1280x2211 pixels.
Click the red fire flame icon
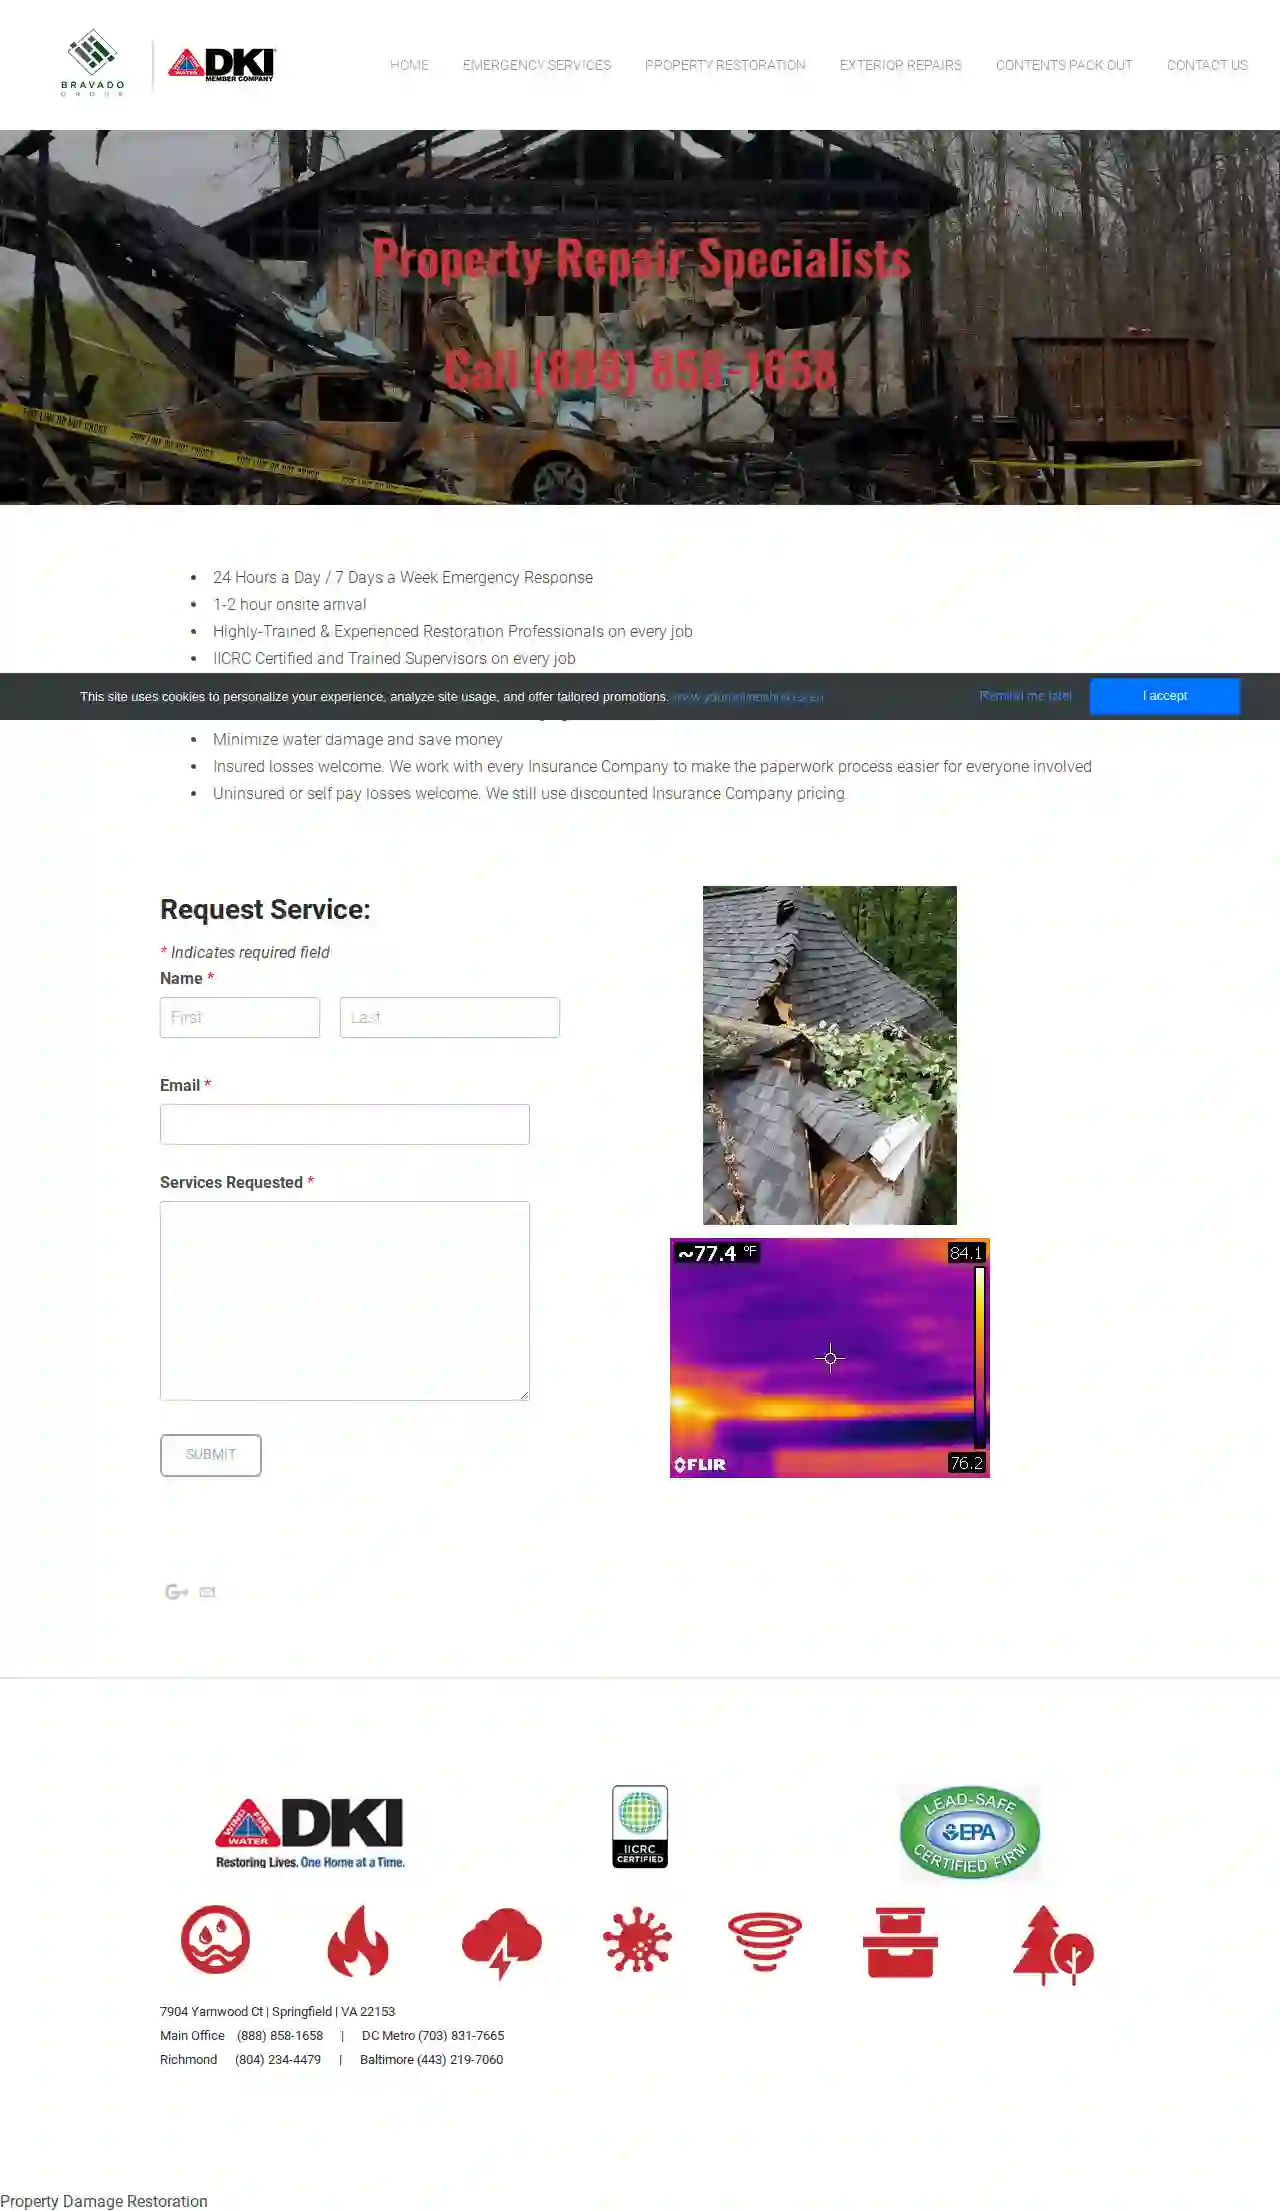pos(357,1941)
